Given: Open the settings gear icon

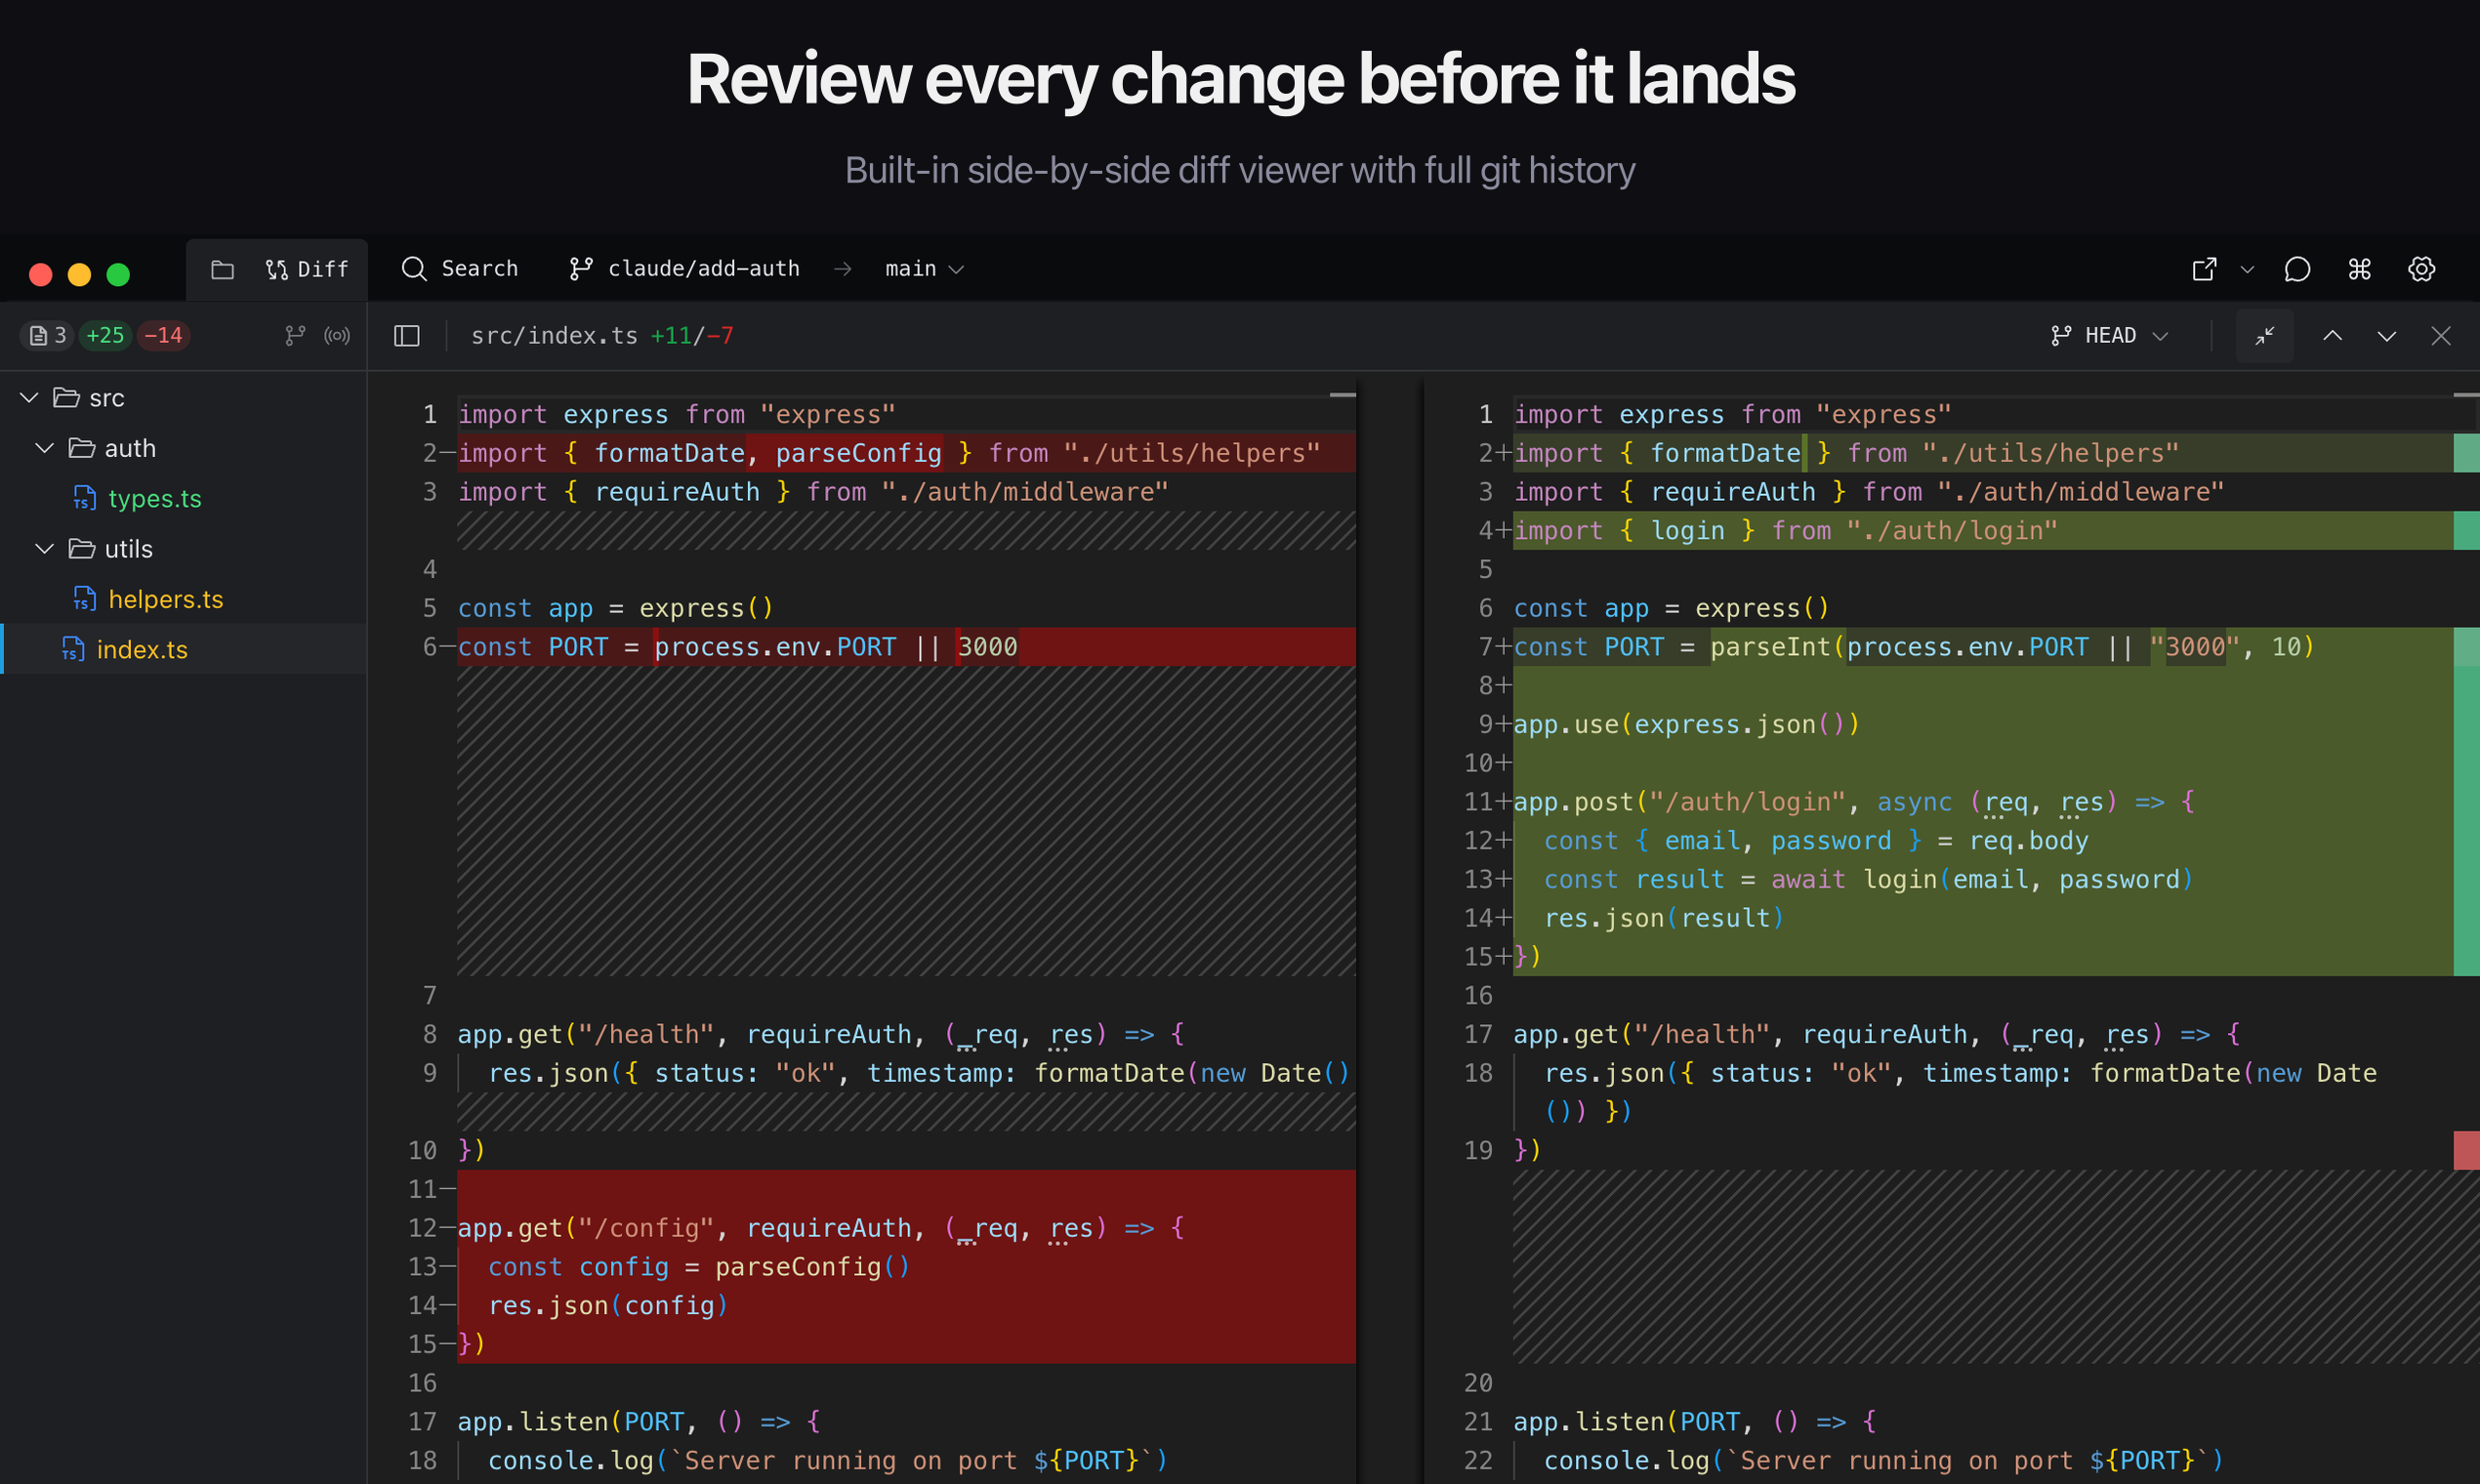Looking at the screenshot, I should tap(2421, 269).
